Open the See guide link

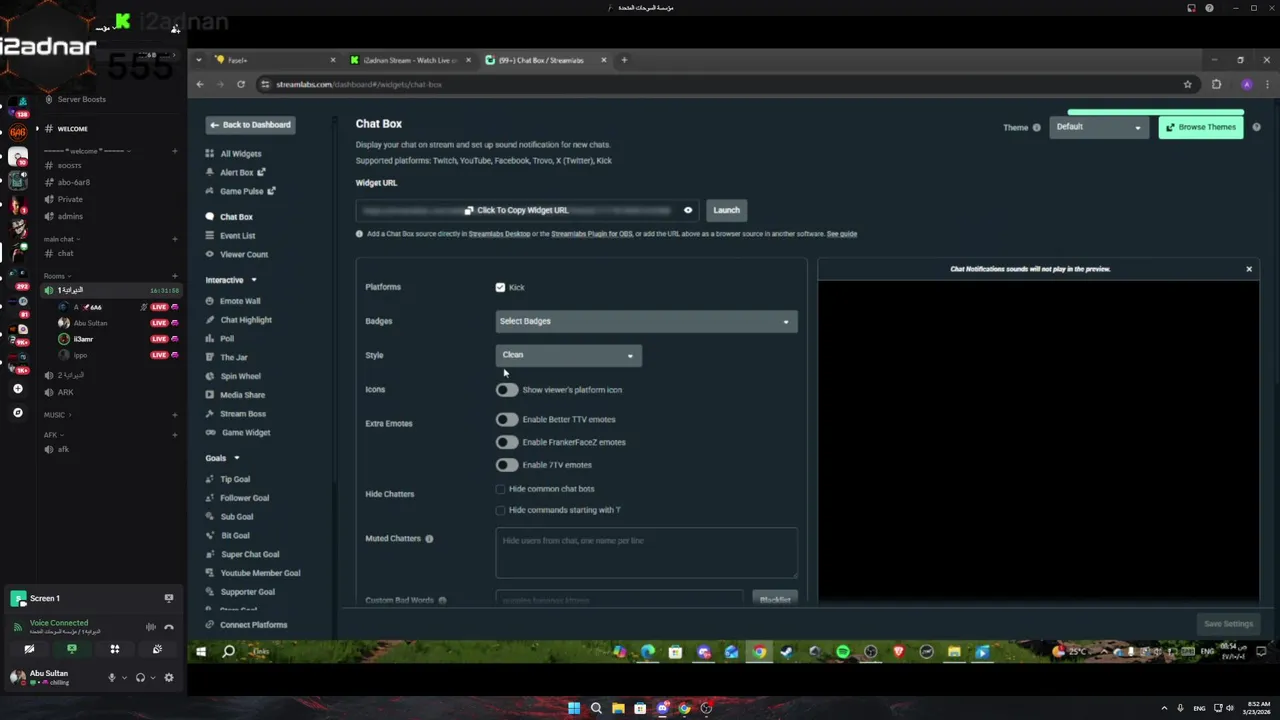[x=842, y=234]
